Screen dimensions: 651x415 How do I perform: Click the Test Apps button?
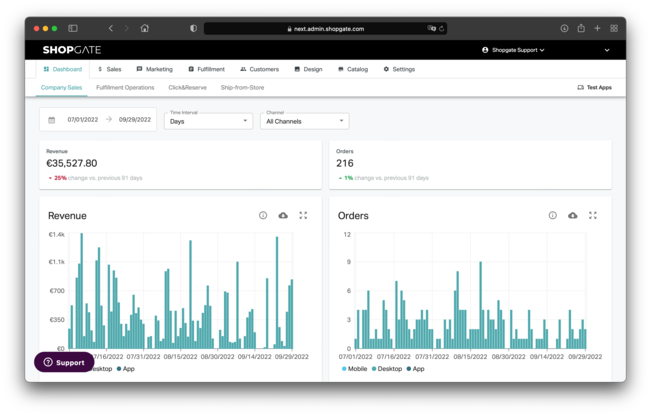click(595, 88)
